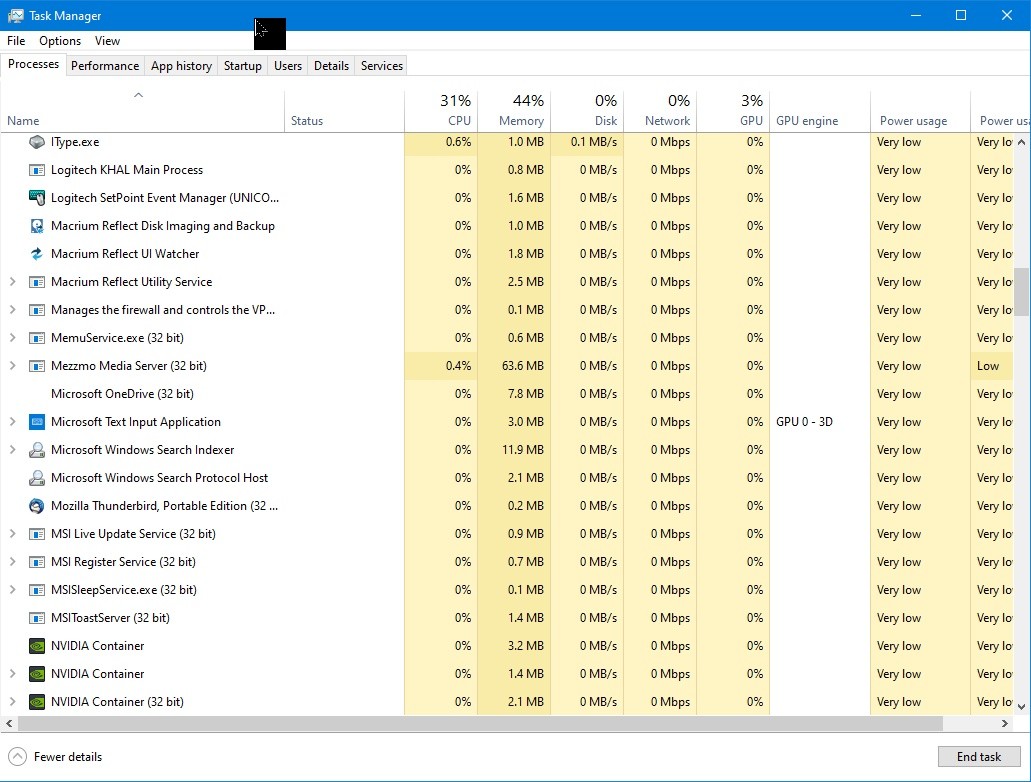The height and width of the screenshot is (782, 1031).
Task: Click the MemuService.exe process icon
Action: coord(37,338)
